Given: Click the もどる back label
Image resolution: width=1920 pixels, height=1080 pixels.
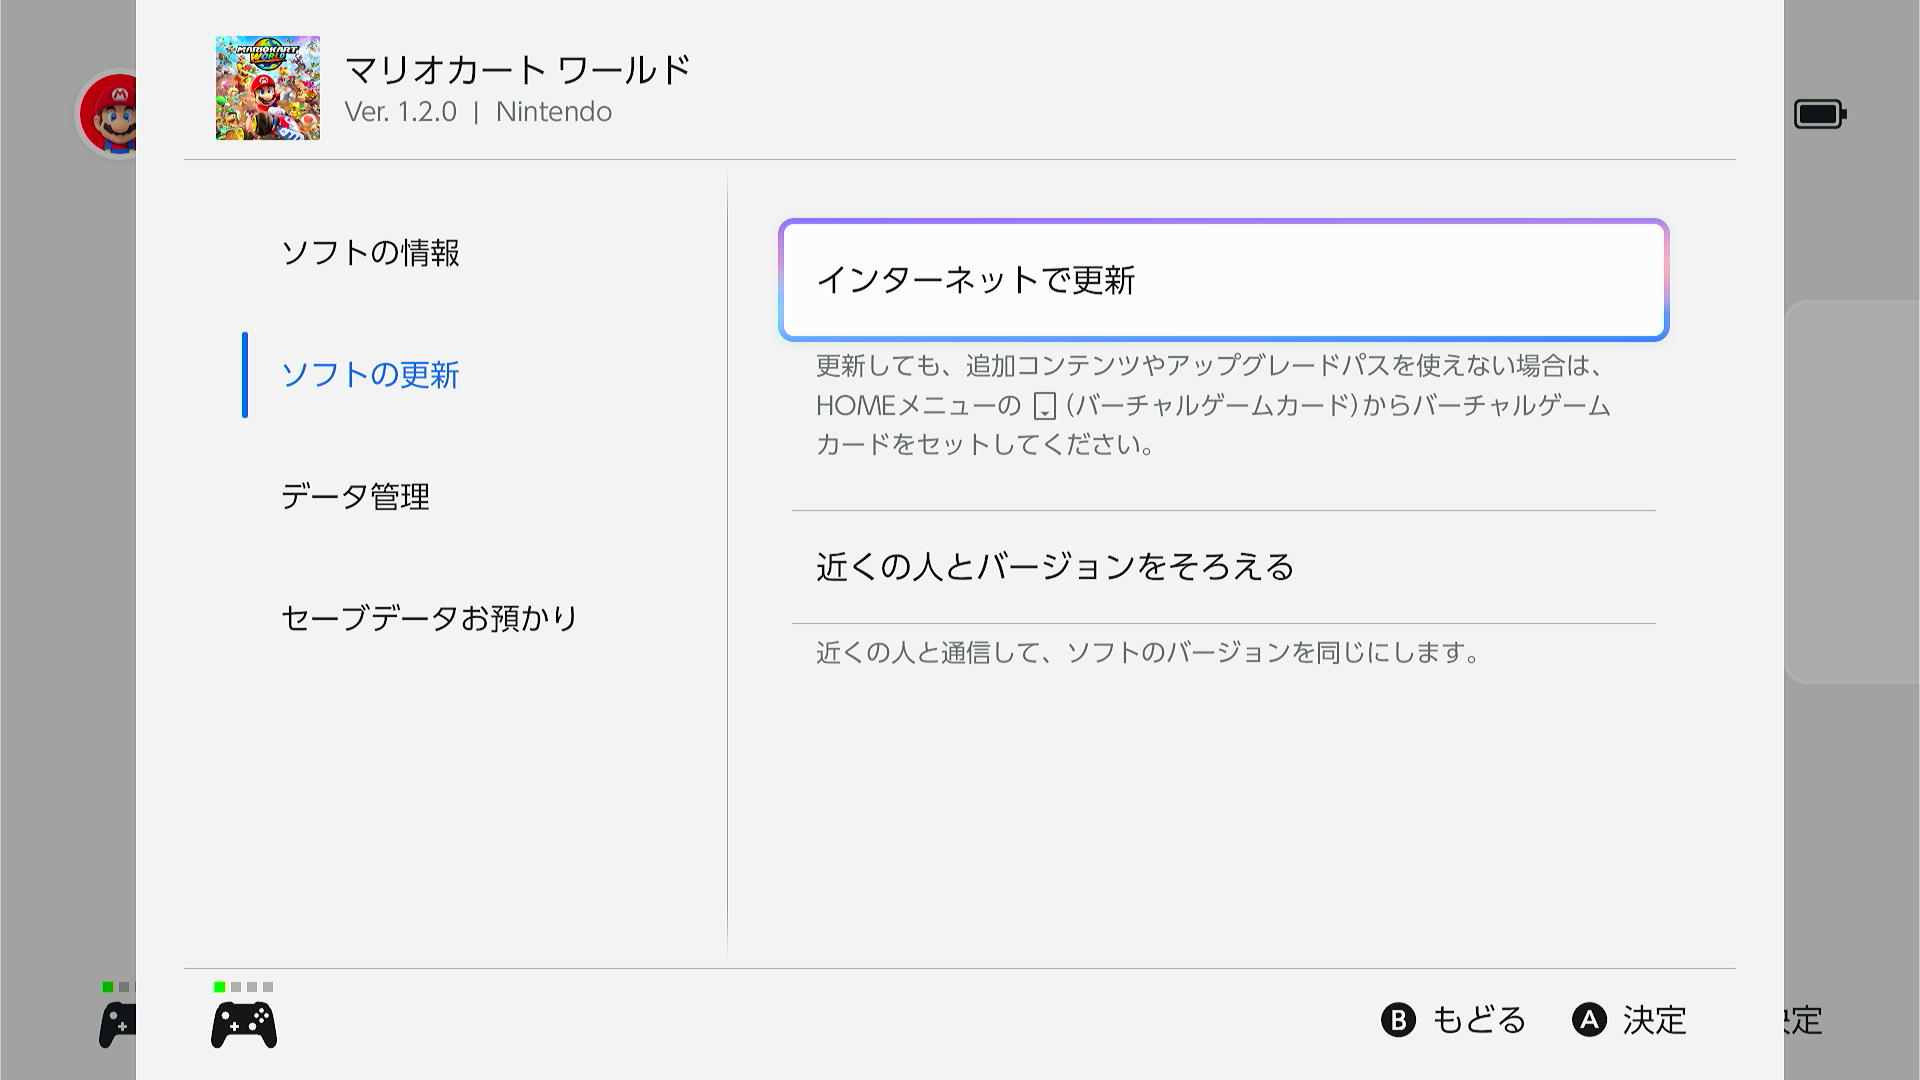Looking at the screenshot, I should 1478,1020.
